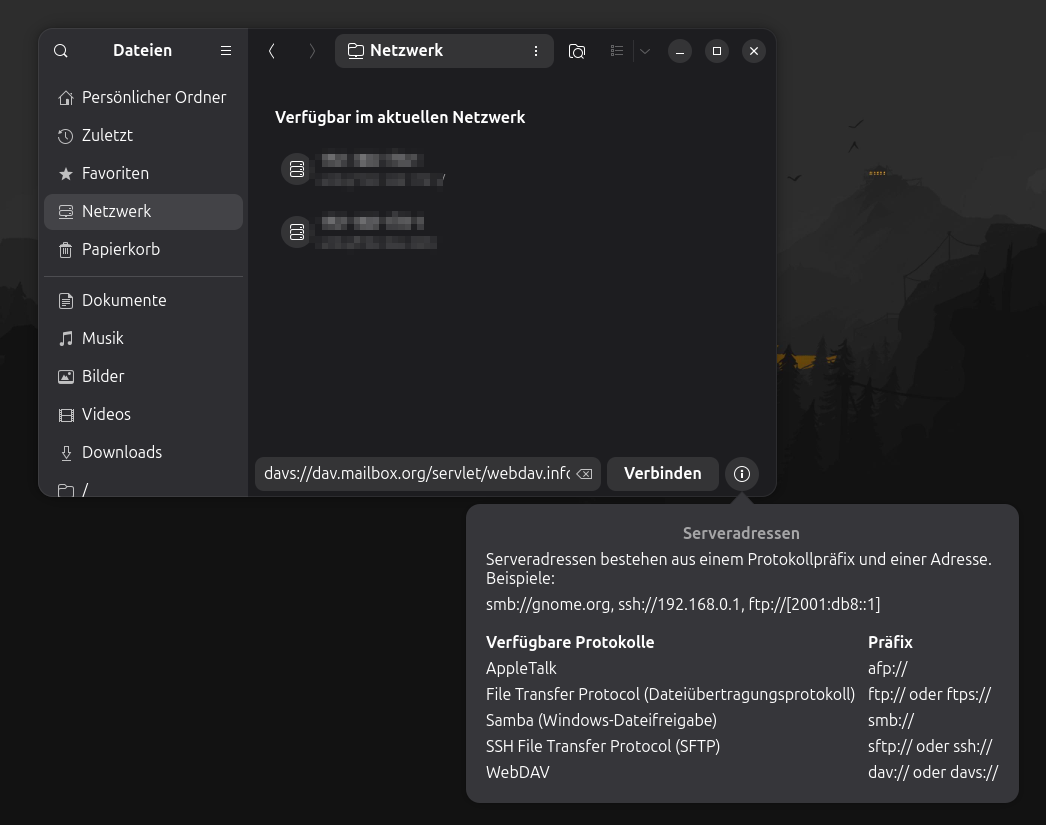The image size is (1046, 825).
Task: Click the server address input field
Action: pyautogui.click(x=415, y=474)
